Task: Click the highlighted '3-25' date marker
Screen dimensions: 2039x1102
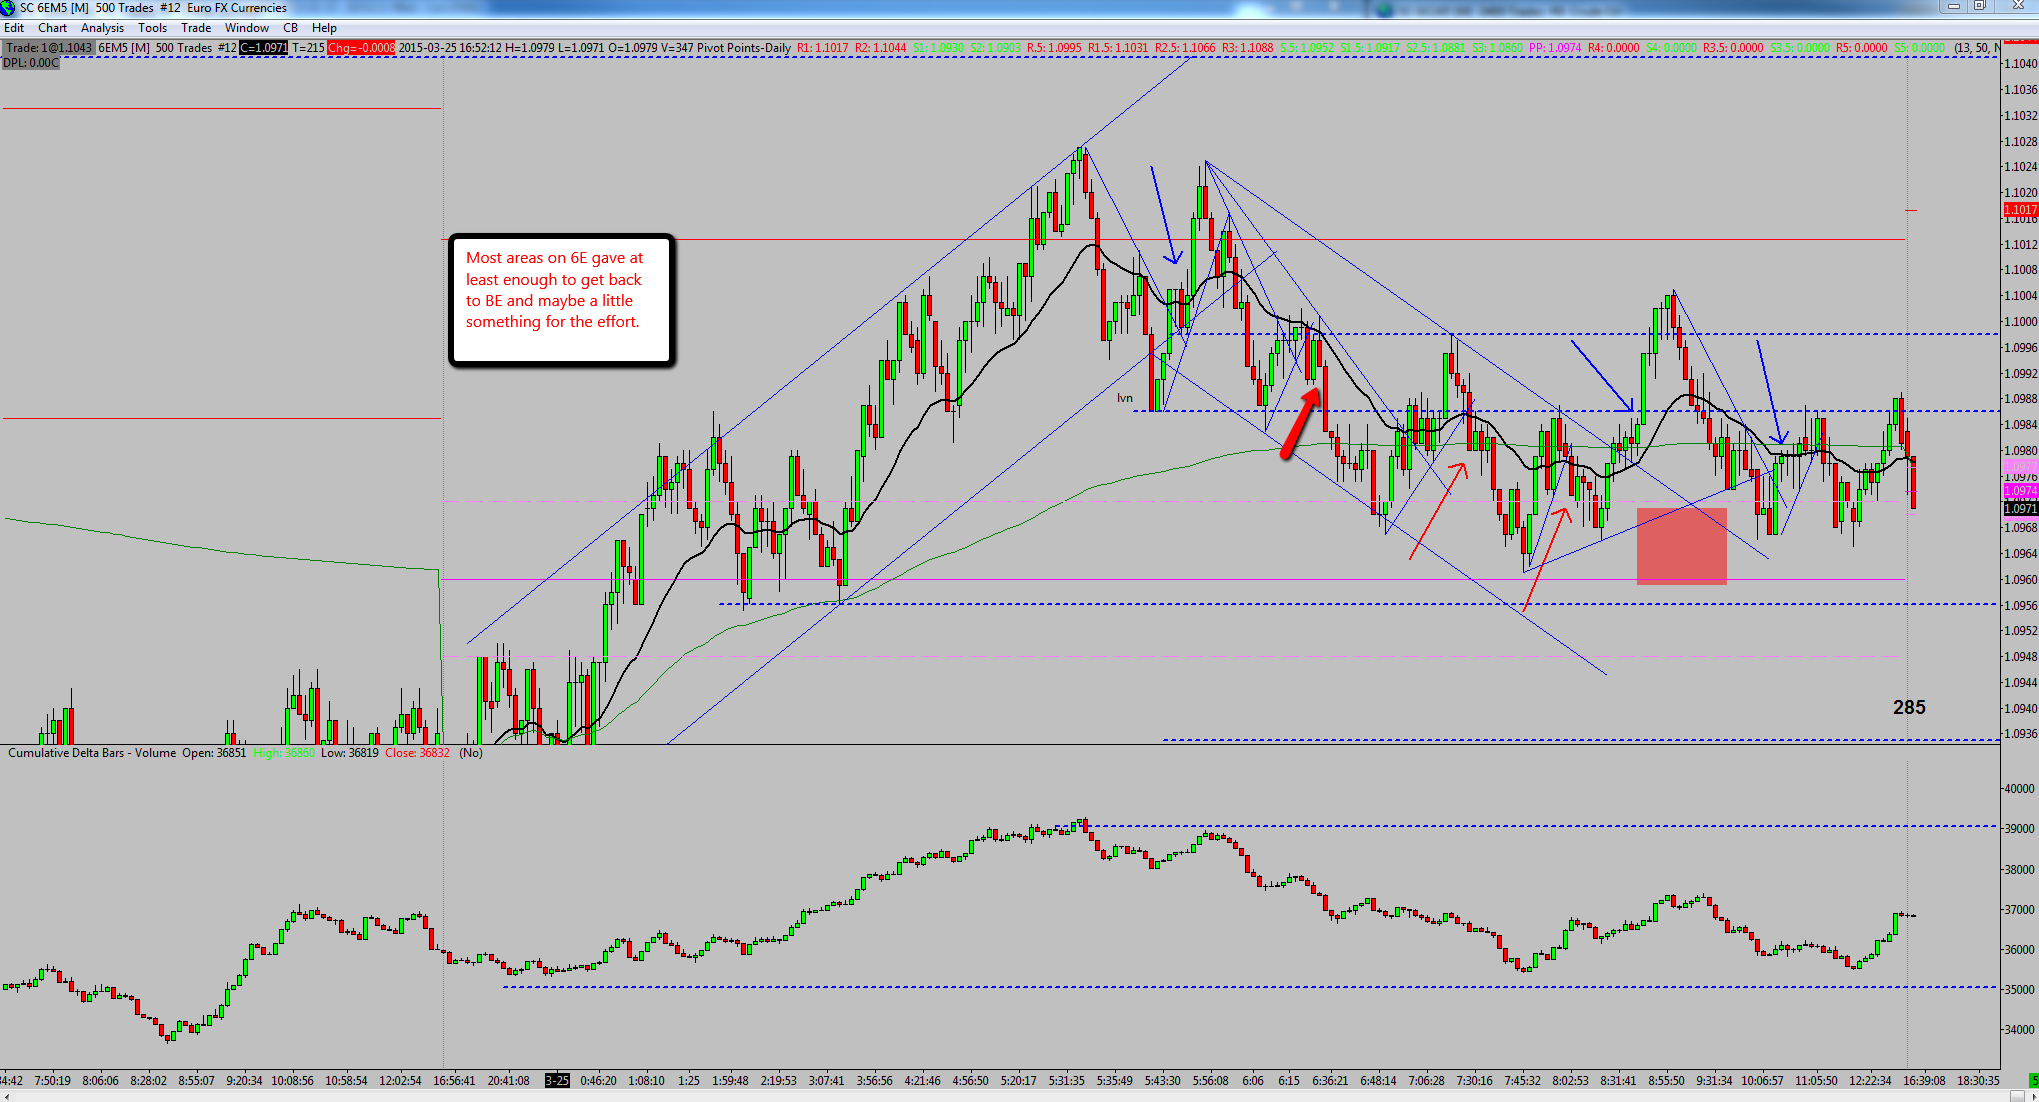Action: [x=557, y=1080]
